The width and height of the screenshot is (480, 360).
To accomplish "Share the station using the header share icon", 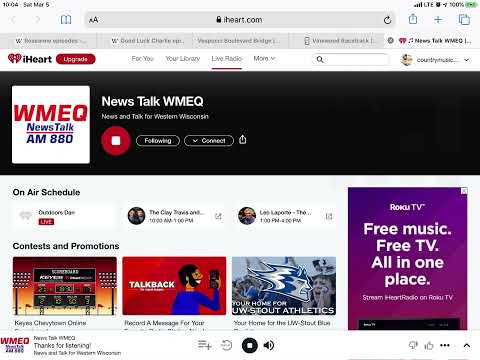I will tap(243, 140).
